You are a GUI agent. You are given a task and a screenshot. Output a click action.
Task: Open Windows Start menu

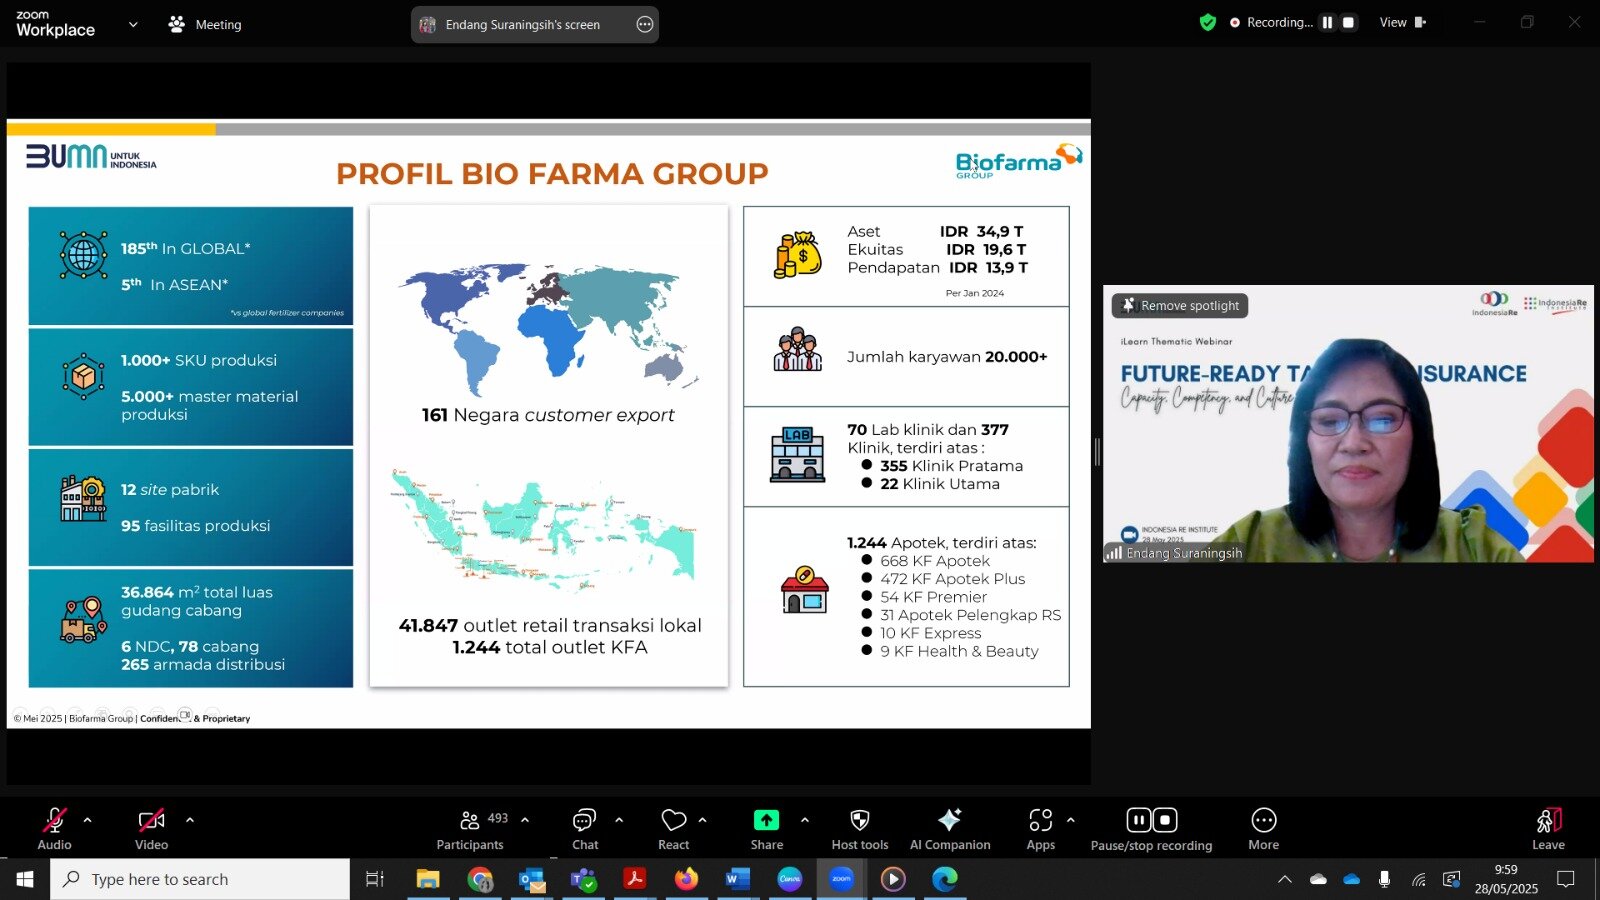pyautogui.click(x=25, y=879)
